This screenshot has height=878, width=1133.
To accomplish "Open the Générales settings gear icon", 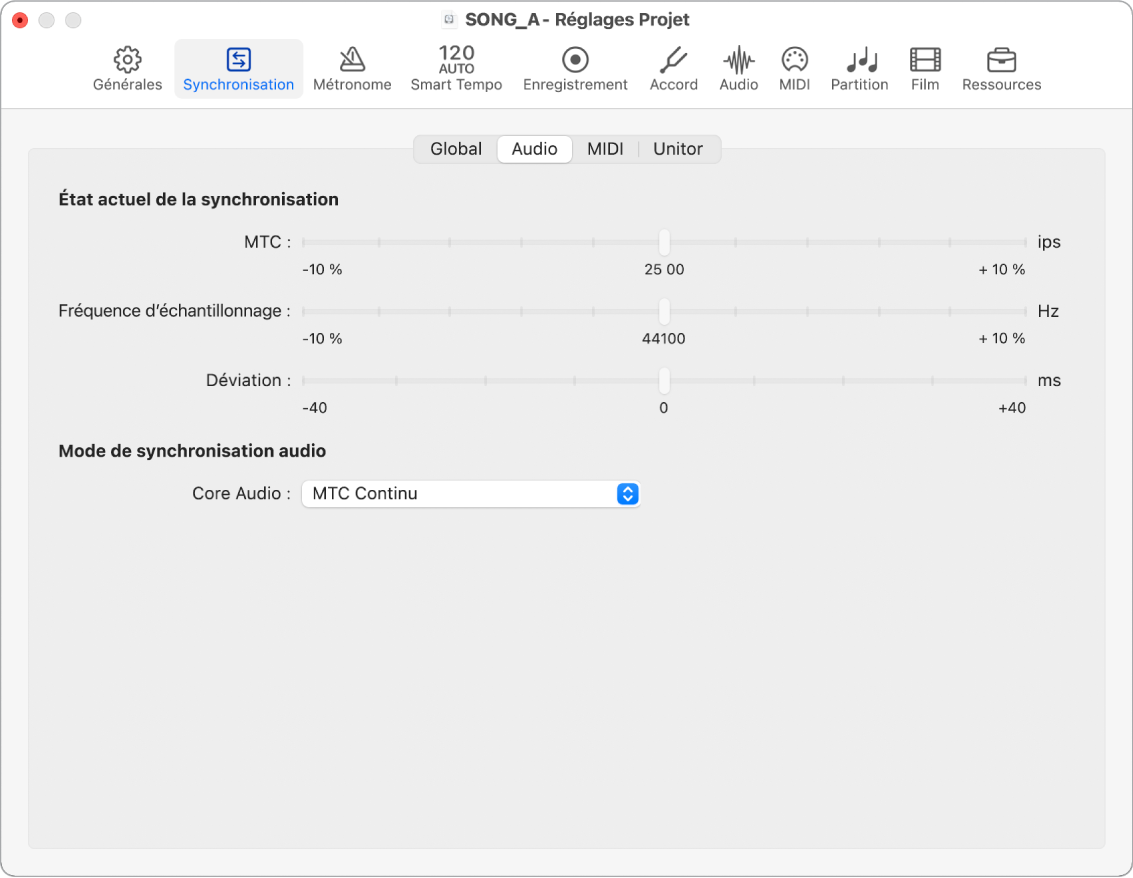I will tap(127, 61).
